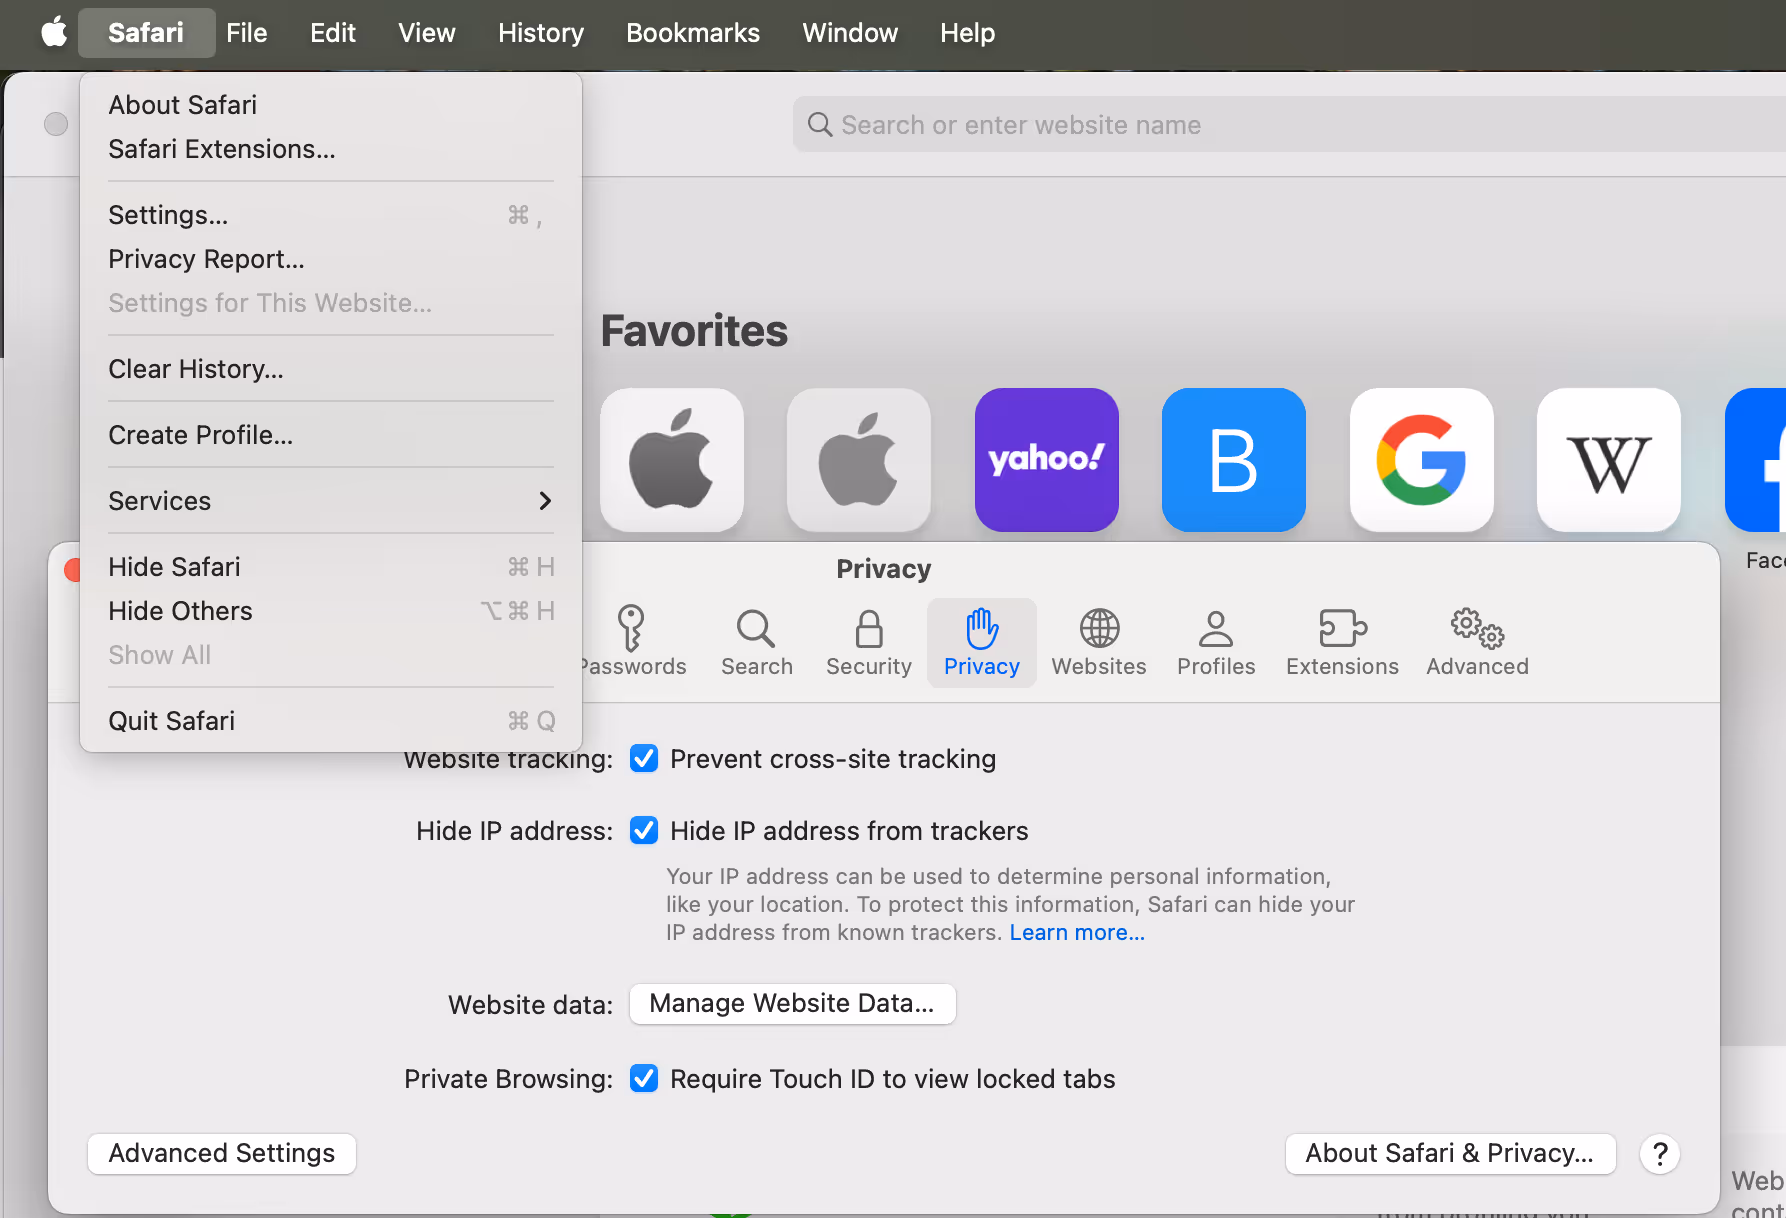The image size is (1786, 1218).
Task: Select Clear History from the Safari menu
Action: (x=196, y=368)
